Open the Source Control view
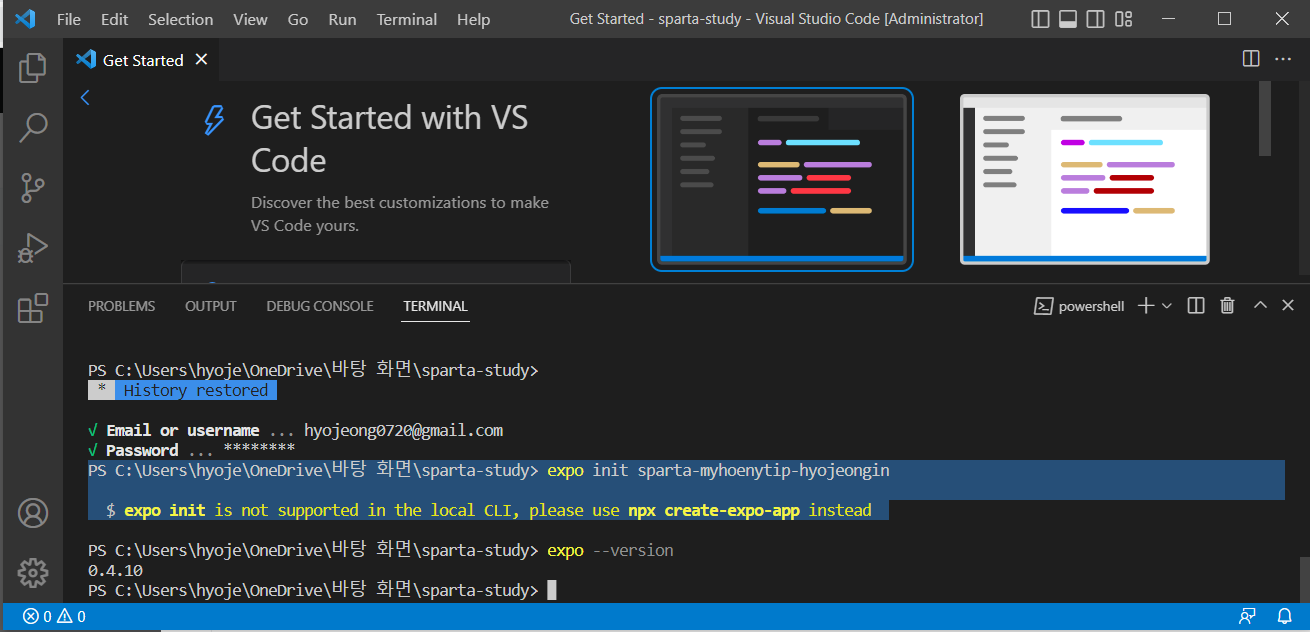Image resolution: width=1310 pixels, height=632 pixels. pyautogui.click(x=33, y=187)
